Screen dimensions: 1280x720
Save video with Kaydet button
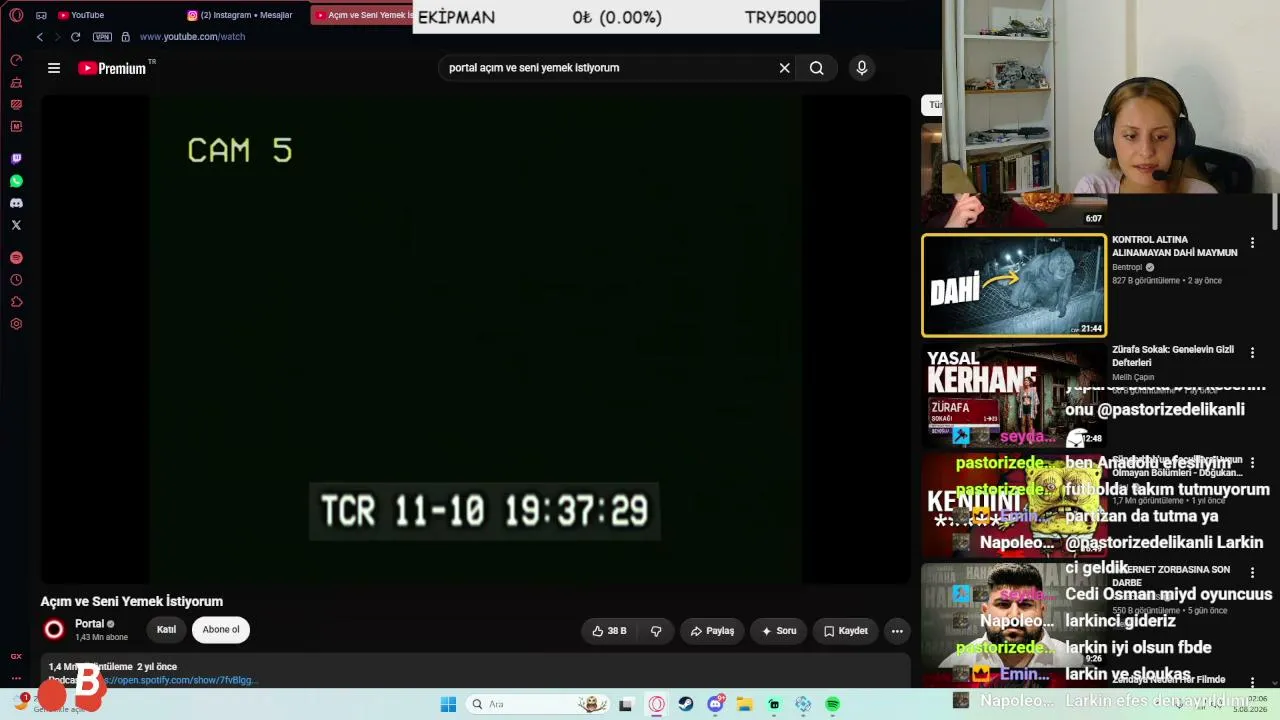coord(845,631)
